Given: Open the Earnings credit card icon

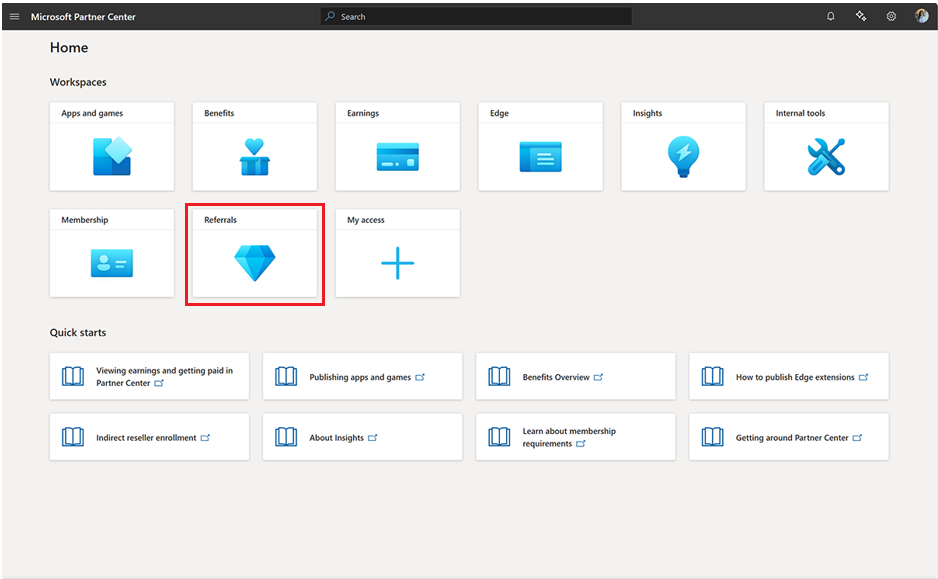Looking at the screenshot, I should pos(398,157).
